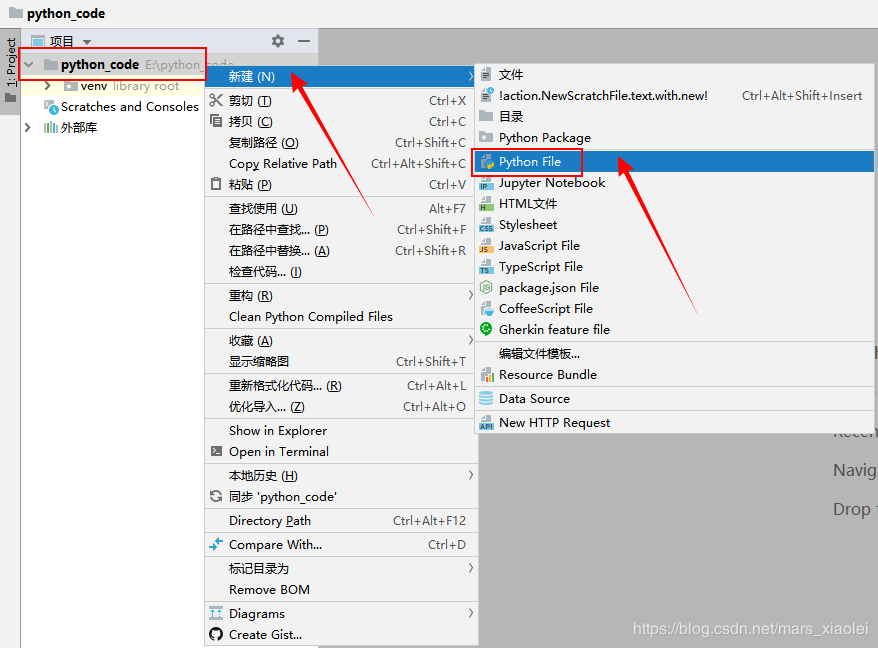
Task: Click the Data Source database icon
Action: (487, 398)
